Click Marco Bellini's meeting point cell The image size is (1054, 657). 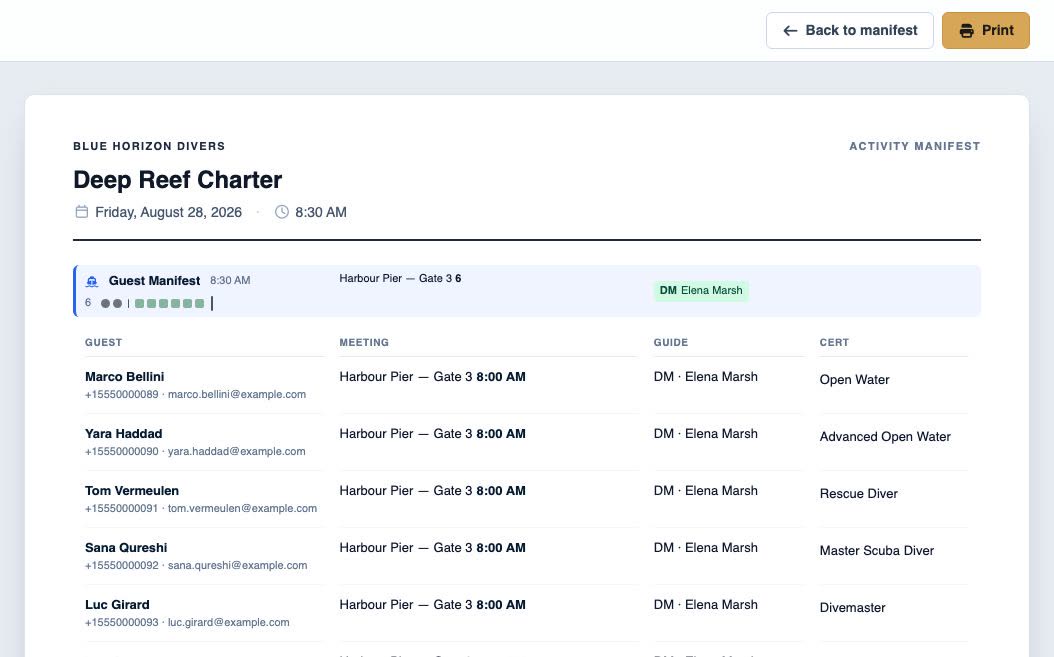432,377
